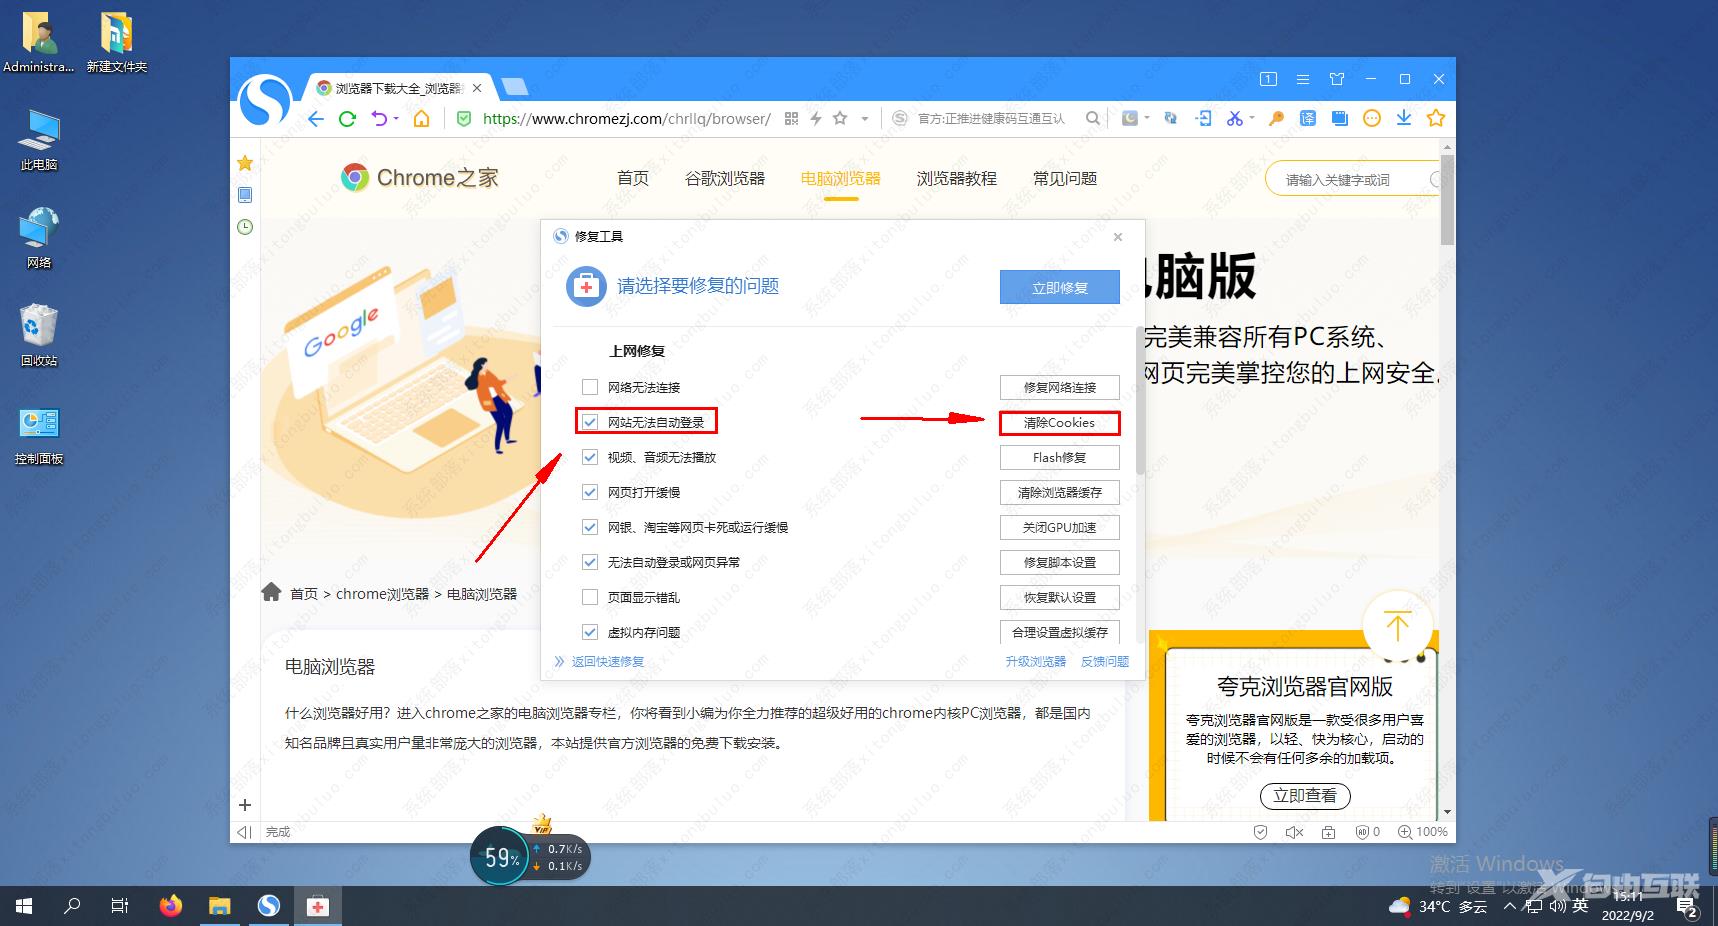This screenshot has width=1718, height=926.
Task: Expand the night mode dropdown arrow
Action: pyautogui.click(x=1148, y=118)
